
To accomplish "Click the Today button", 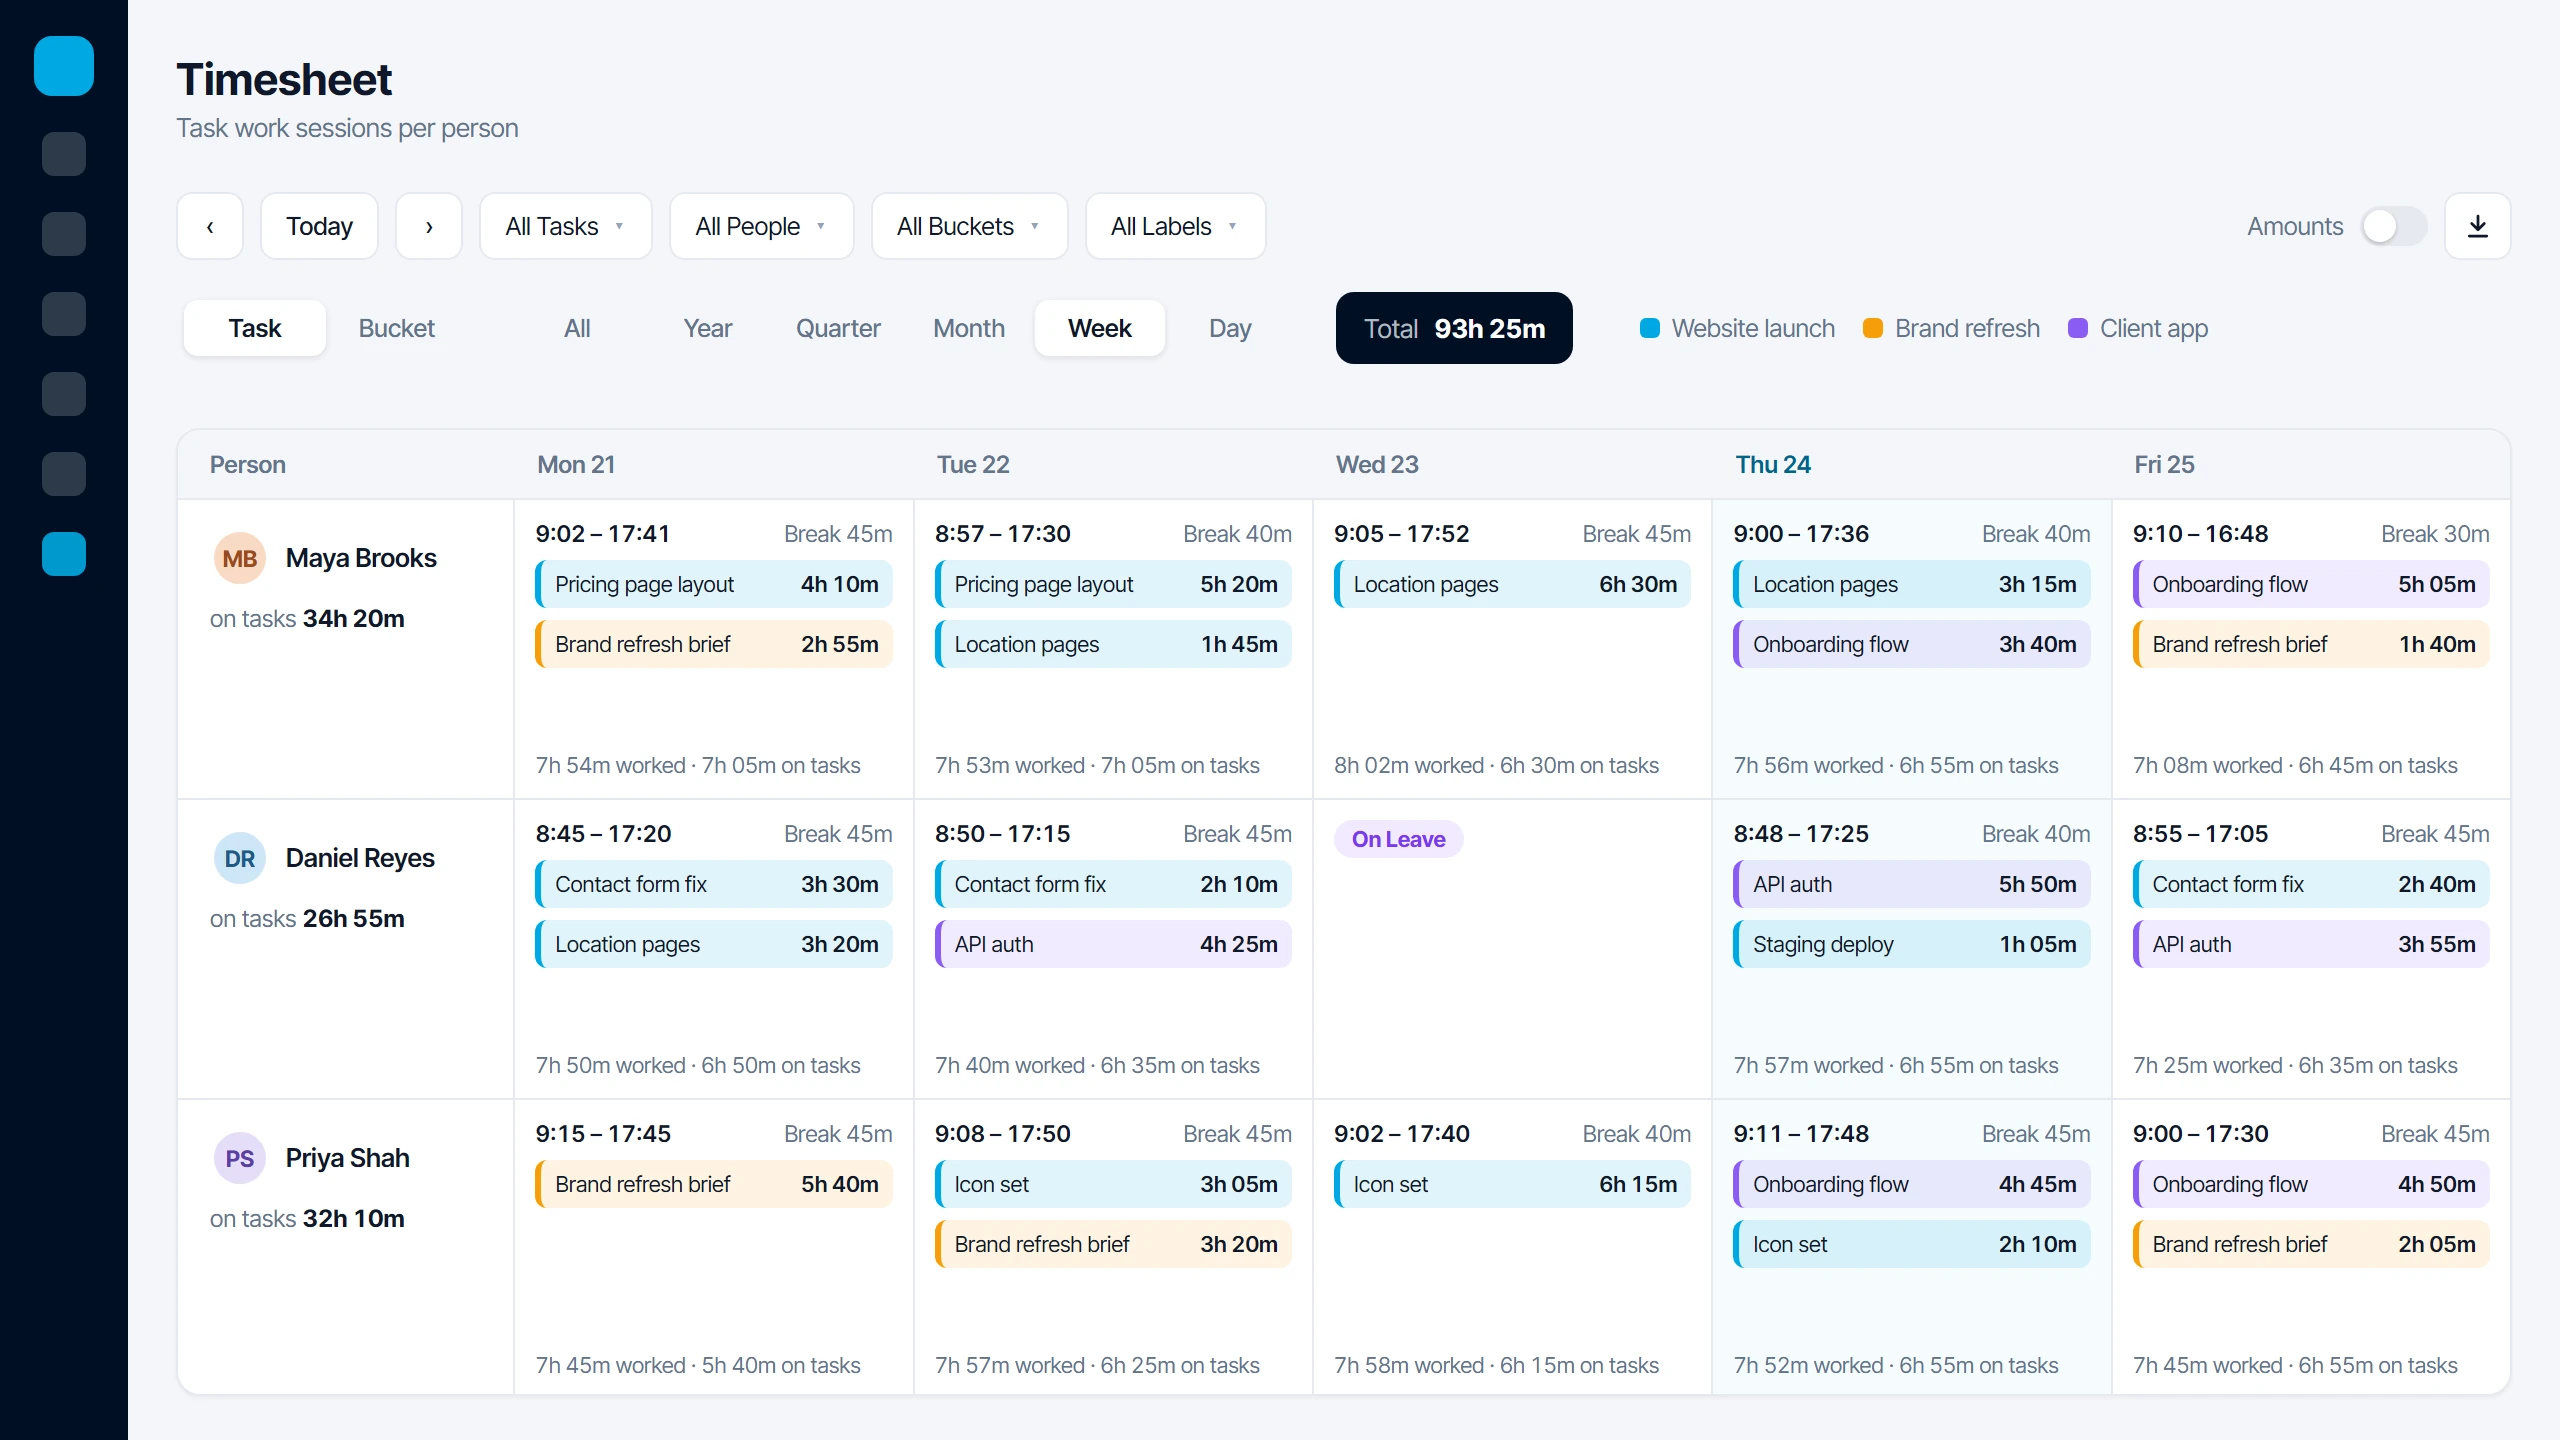I will (319, 226).
